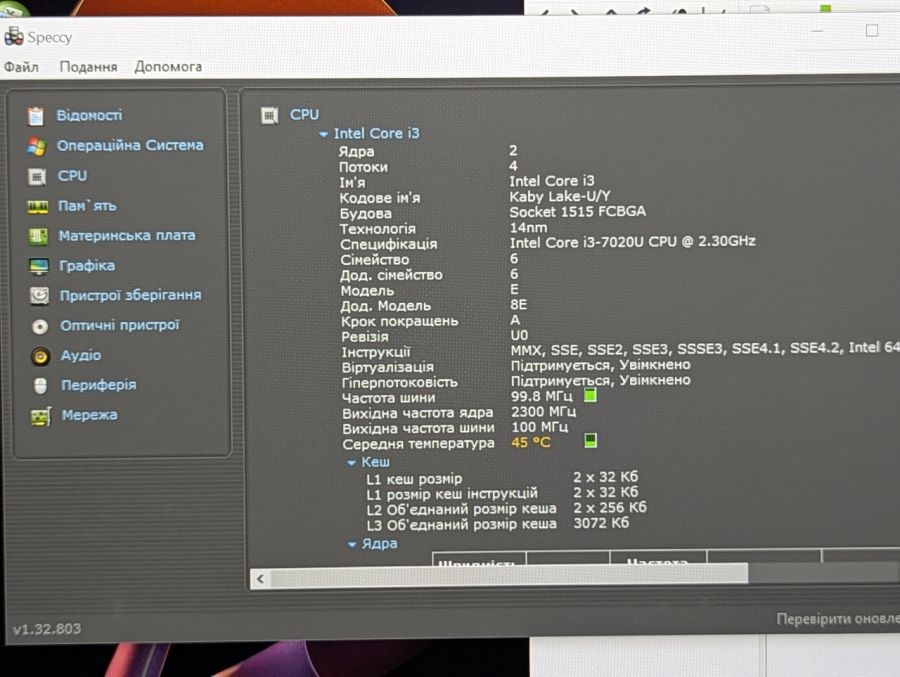Click the green tray icon next to 45 °C
The height and width of the screenshot is (677, 900).
tap(590, 440)
